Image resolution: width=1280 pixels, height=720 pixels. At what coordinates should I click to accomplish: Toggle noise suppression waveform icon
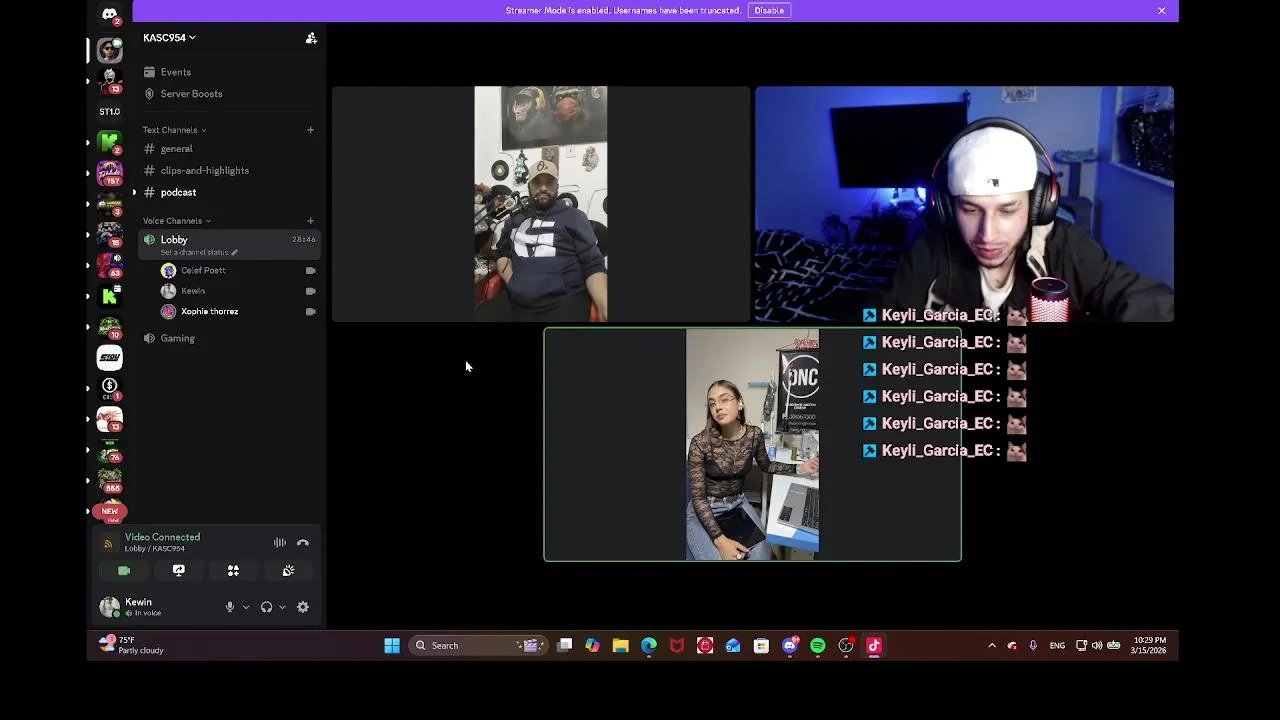coord(280,543)
